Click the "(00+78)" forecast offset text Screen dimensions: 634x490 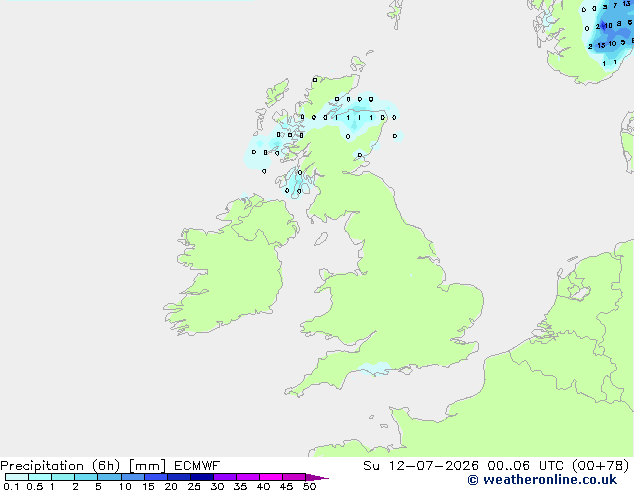(x=601, y=466)
